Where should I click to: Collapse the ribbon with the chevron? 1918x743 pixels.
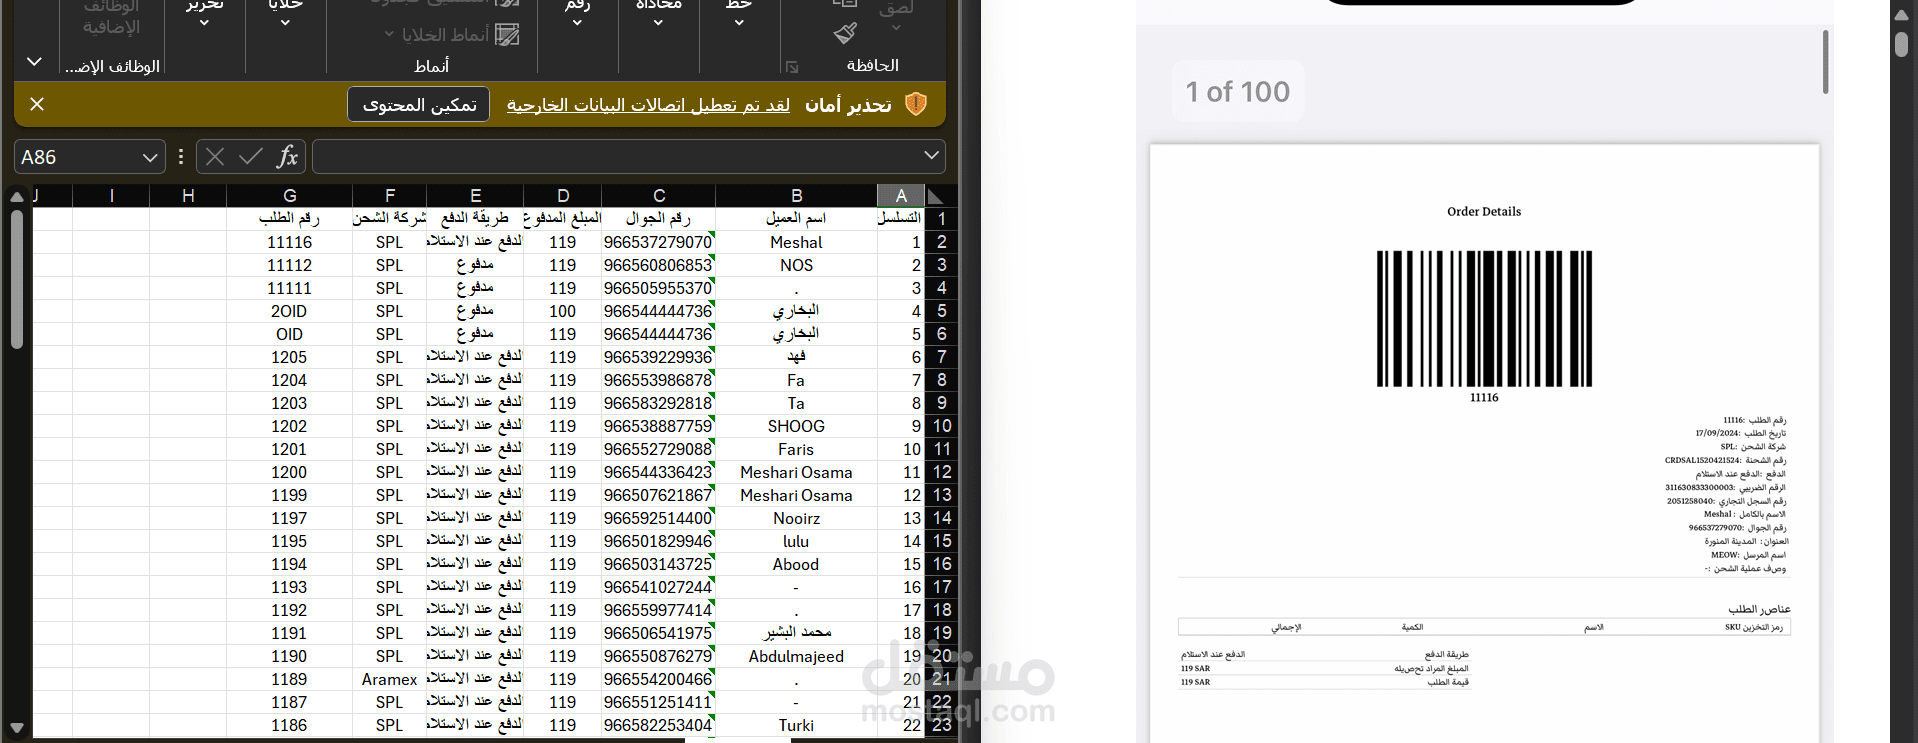34,62
